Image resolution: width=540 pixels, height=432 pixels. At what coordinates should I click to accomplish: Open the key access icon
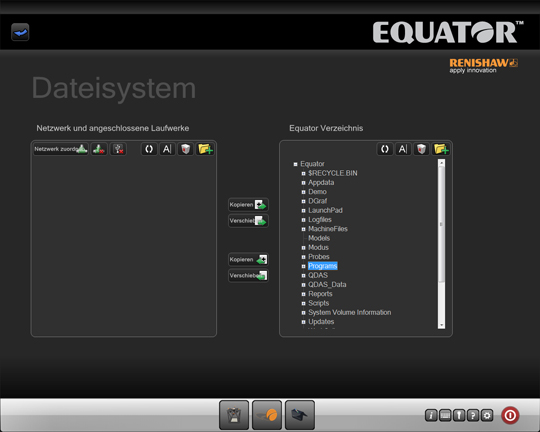click(459, 415)
